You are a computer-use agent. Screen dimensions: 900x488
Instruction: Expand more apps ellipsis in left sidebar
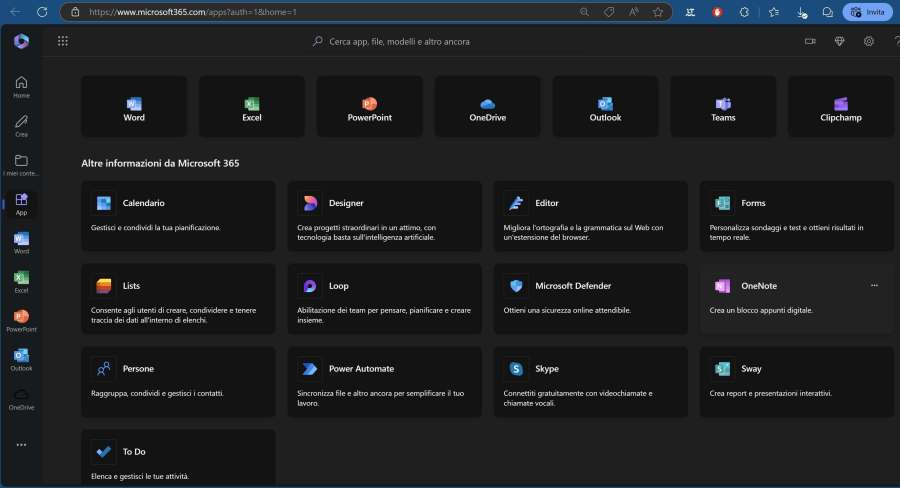21,445
